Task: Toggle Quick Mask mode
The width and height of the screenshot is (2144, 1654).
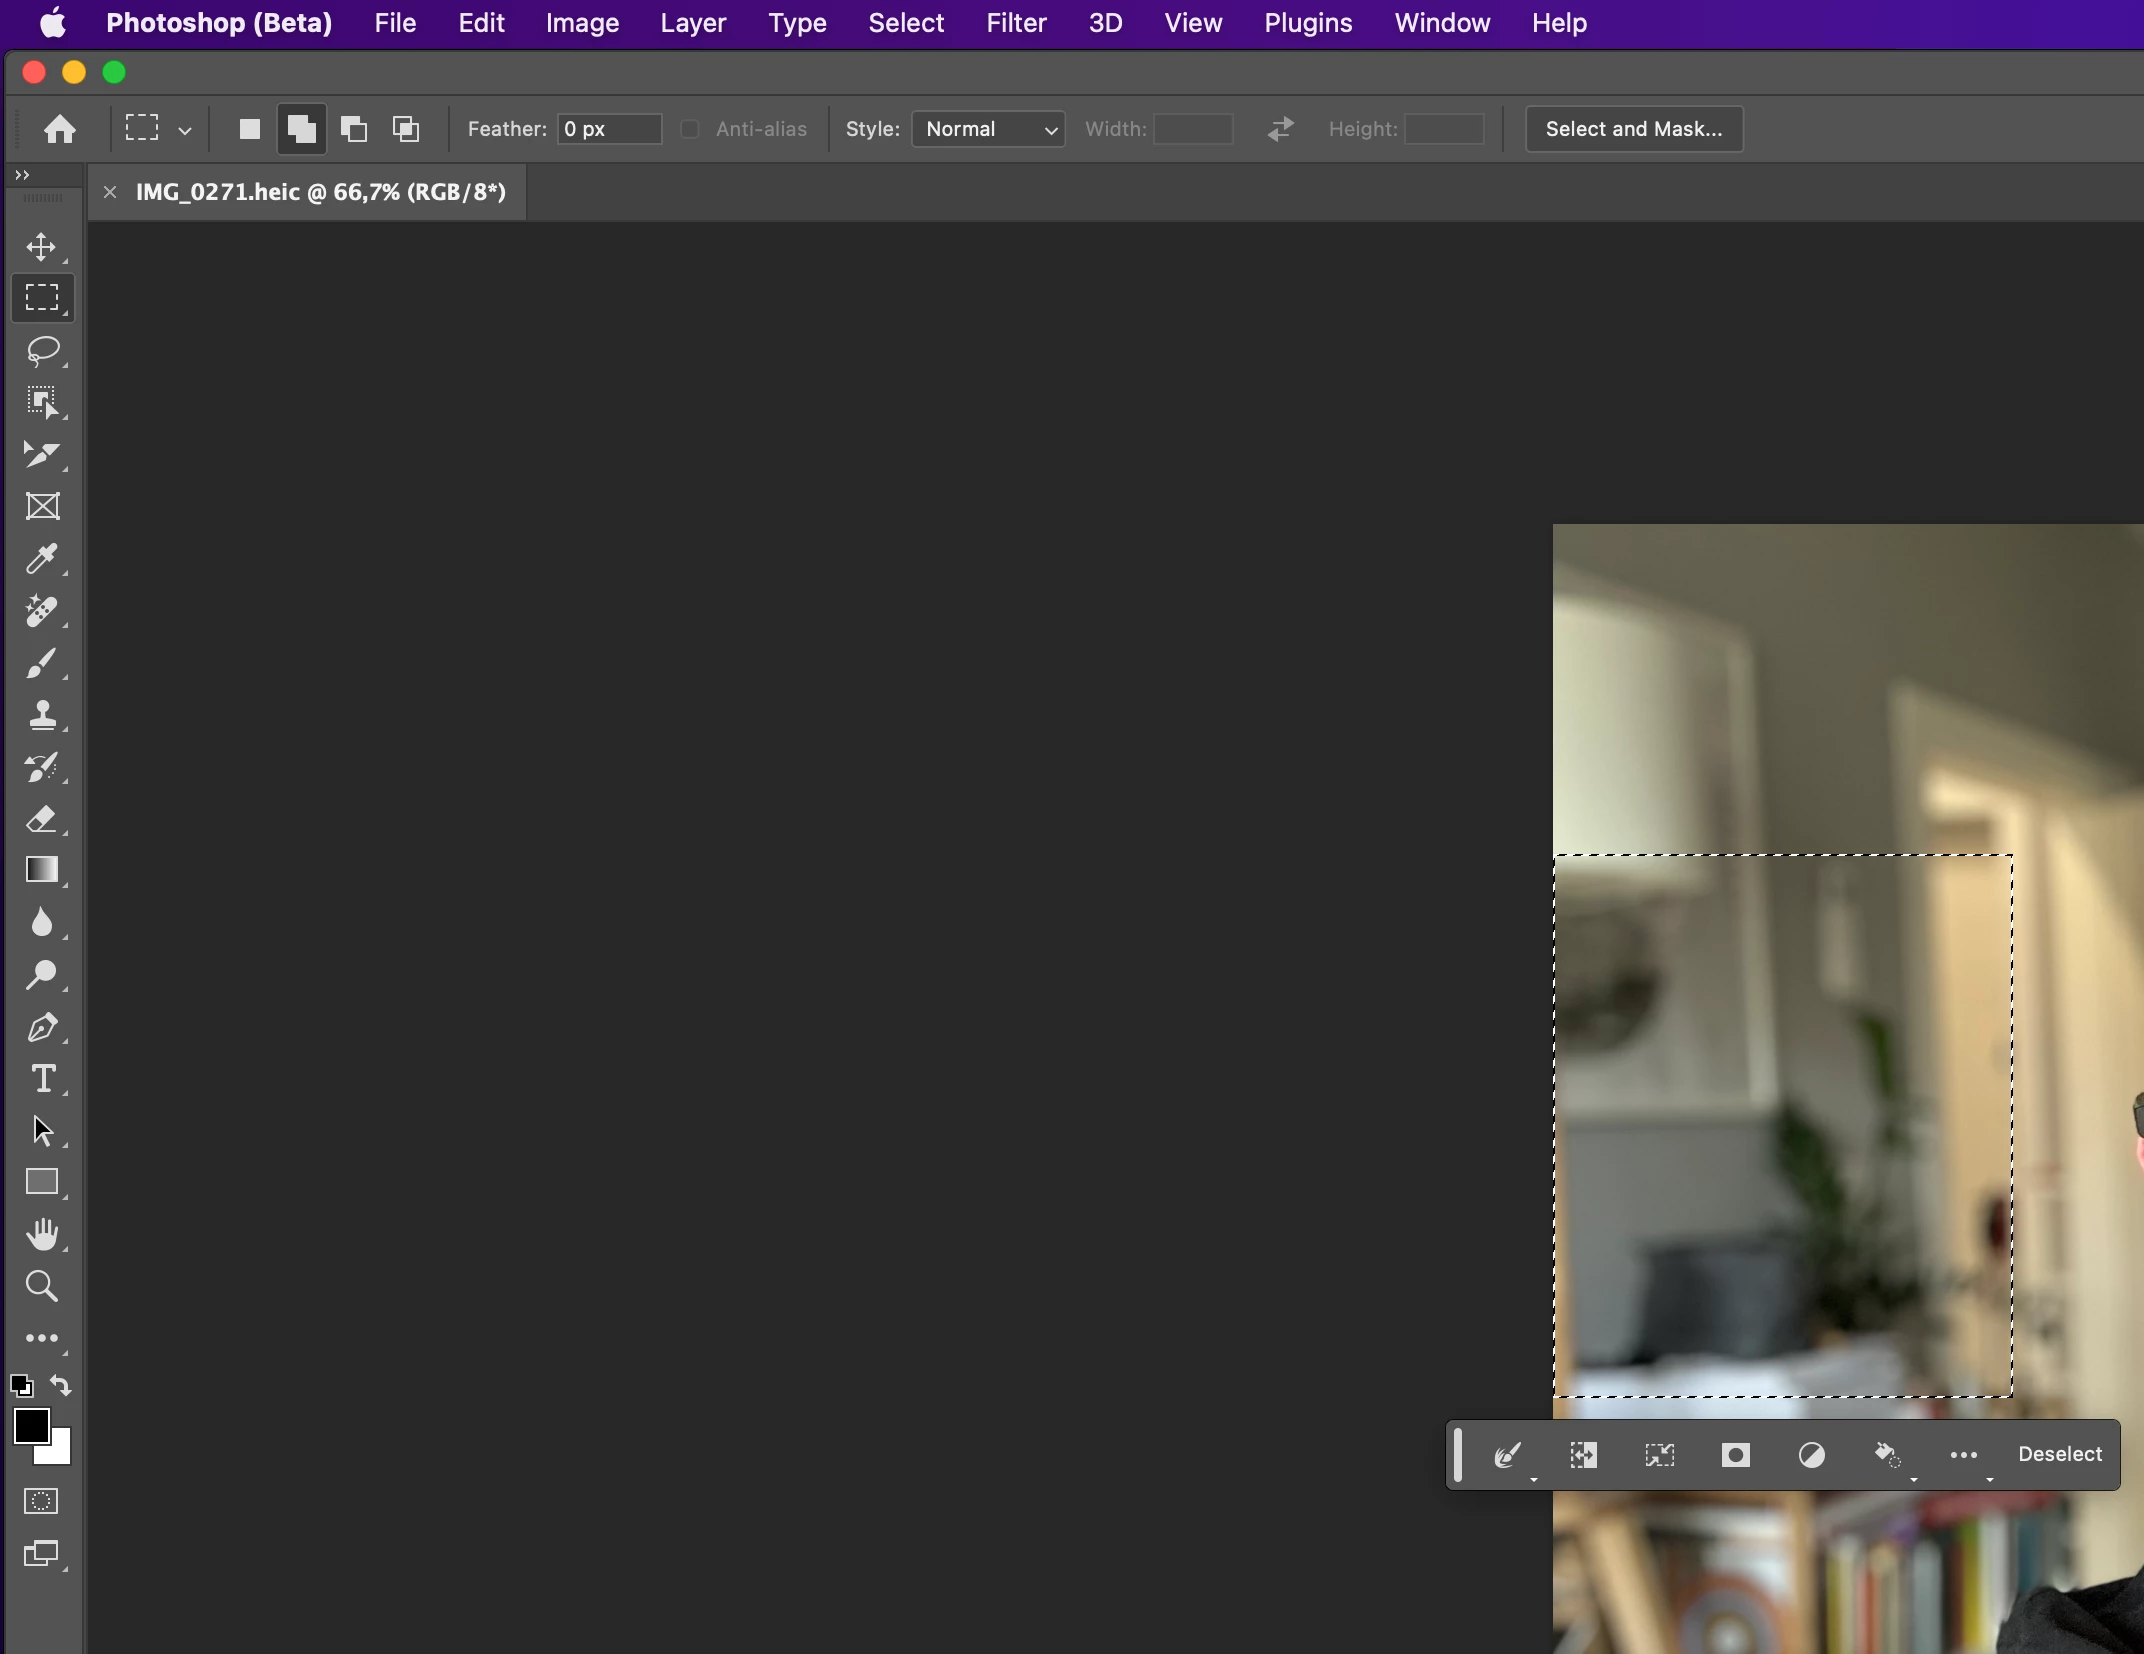Action: point(42,1501)
